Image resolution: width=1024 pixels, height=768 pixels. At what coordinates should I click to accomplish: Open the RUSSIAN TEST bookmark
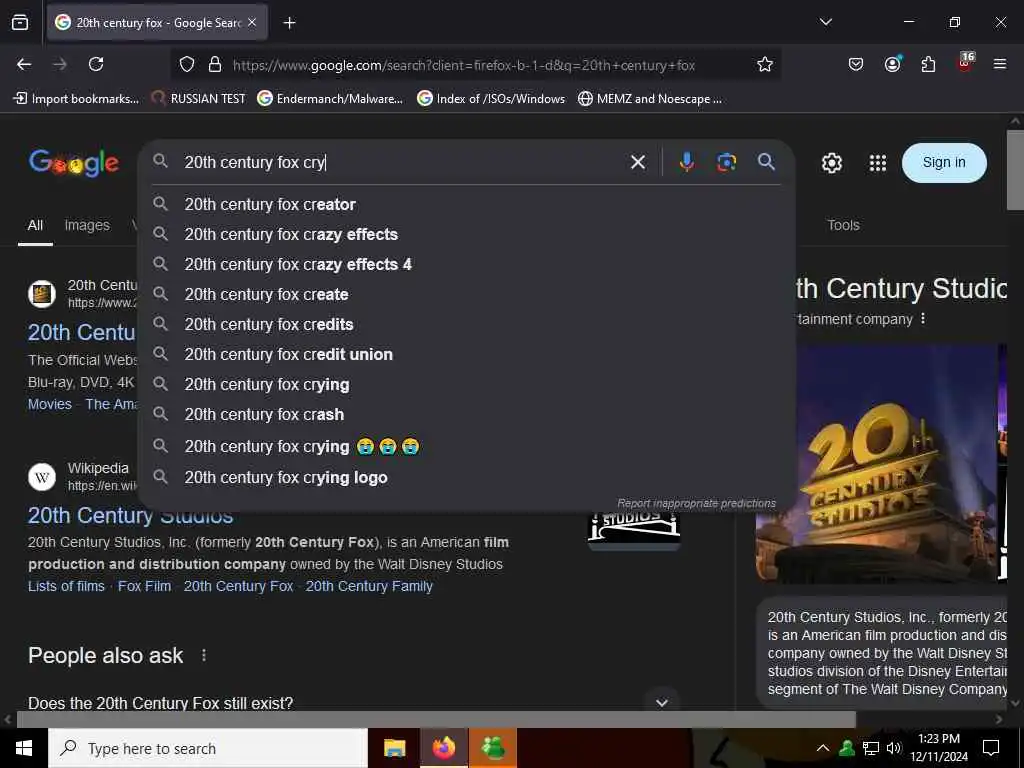[x=199, y=99]
